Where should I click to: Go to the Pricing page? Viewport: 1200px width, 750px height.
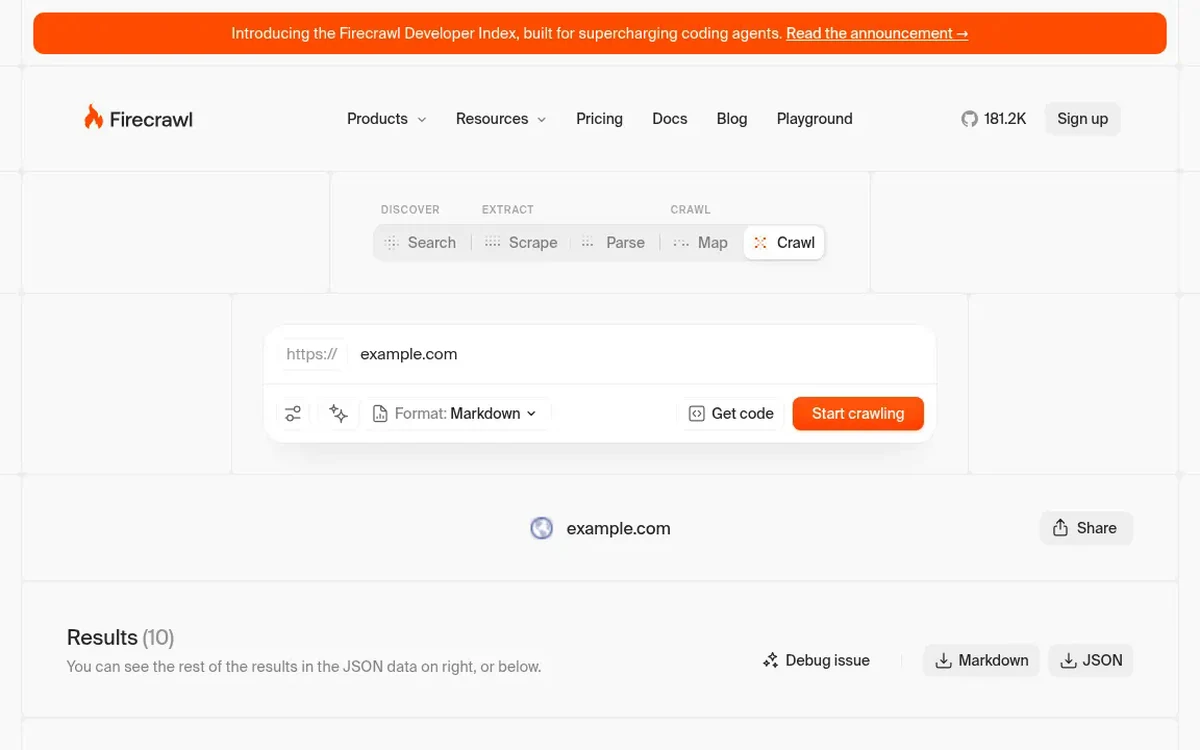[599, 118]
